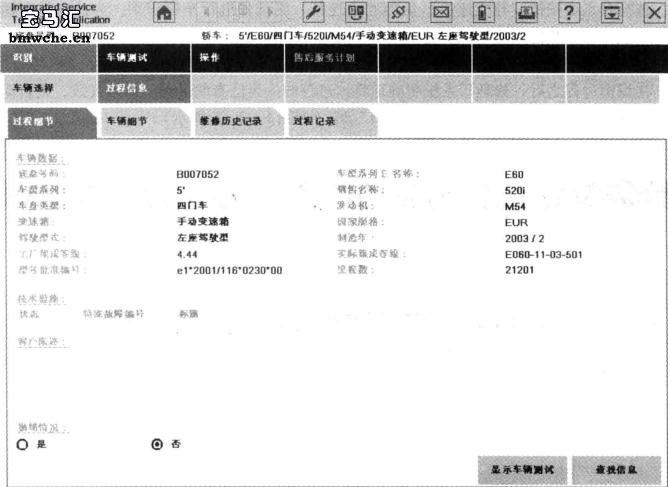
Task: Click the sales name value 520i
Action: tap(515, 190)
